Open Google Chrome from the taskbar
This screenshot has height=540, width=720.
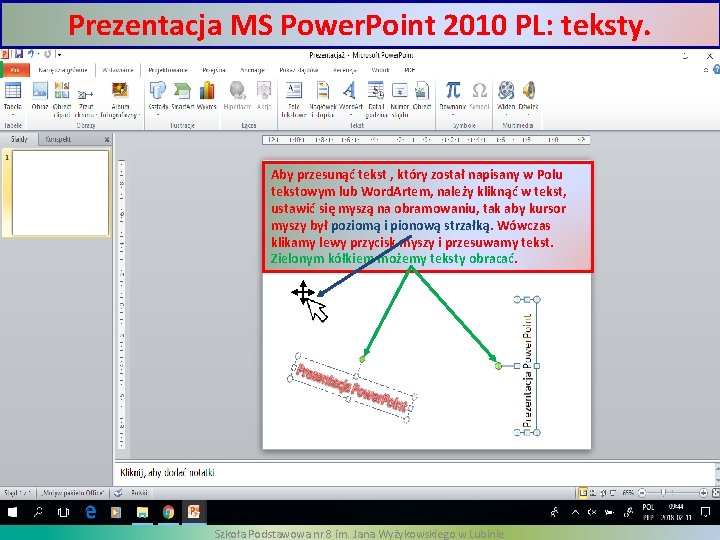168,512
